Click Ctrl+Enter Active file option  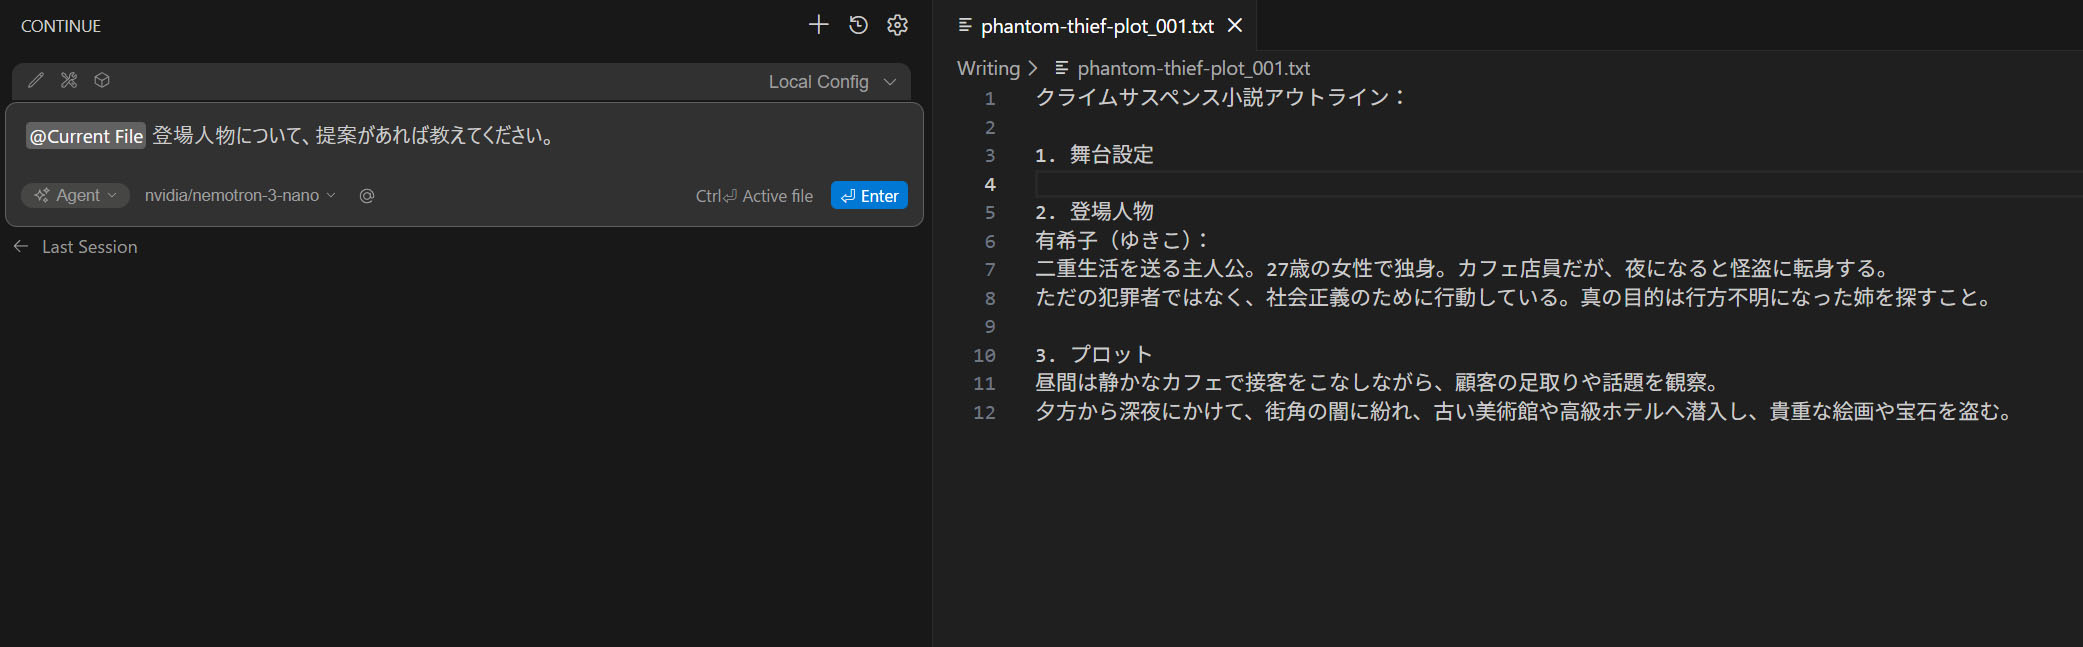[754, 196]
